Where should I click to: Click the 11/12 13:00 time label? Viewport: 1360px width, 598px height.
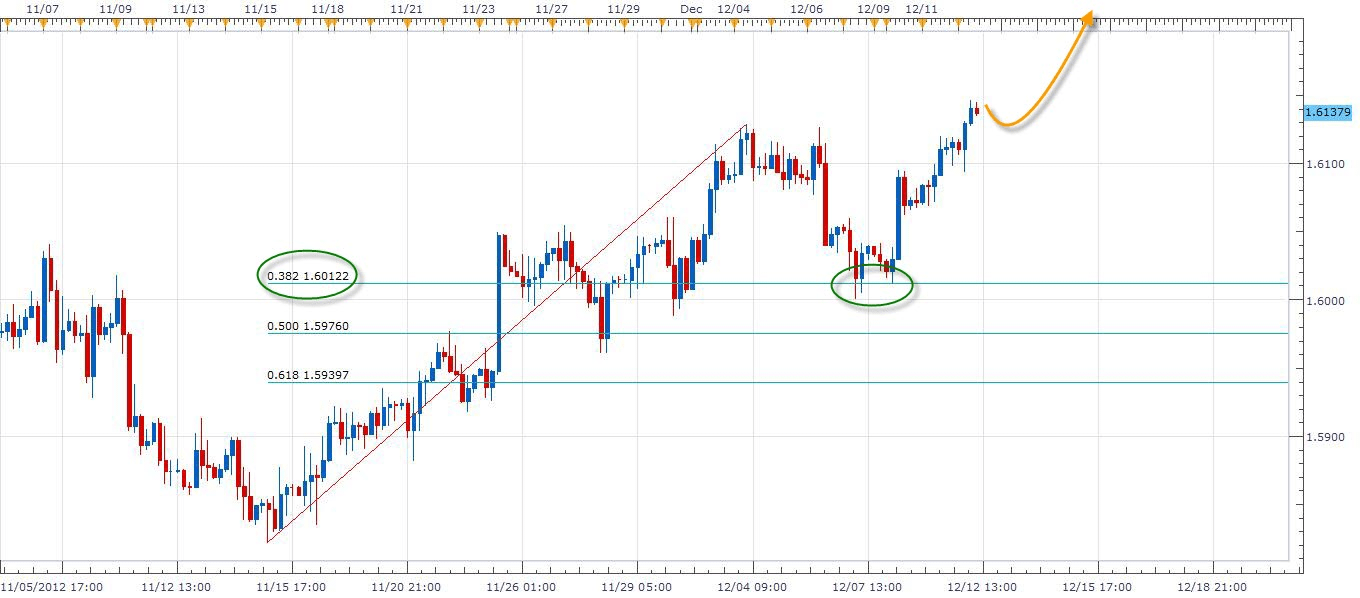(178, 587)
